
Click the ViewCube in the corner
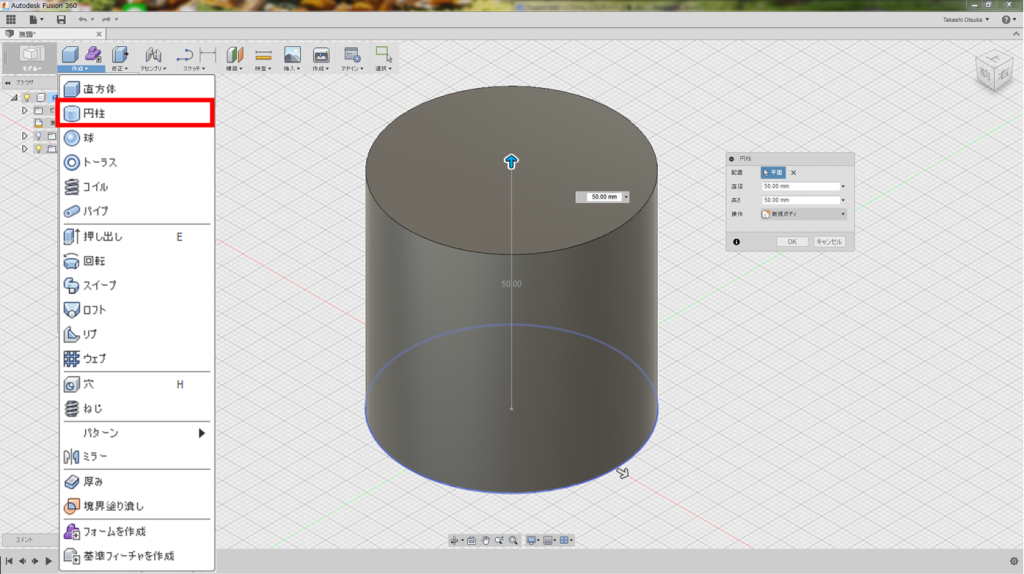[993, 71]
